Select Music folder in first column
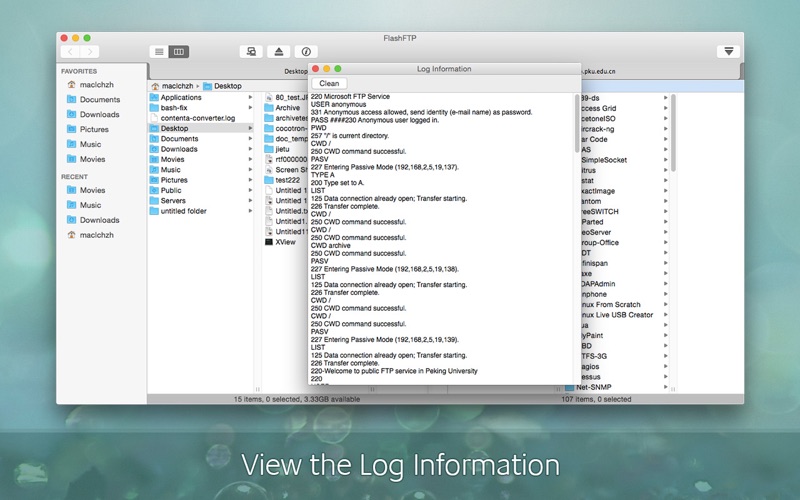Viewport: 800px width, 500px height. pos(201,169)
